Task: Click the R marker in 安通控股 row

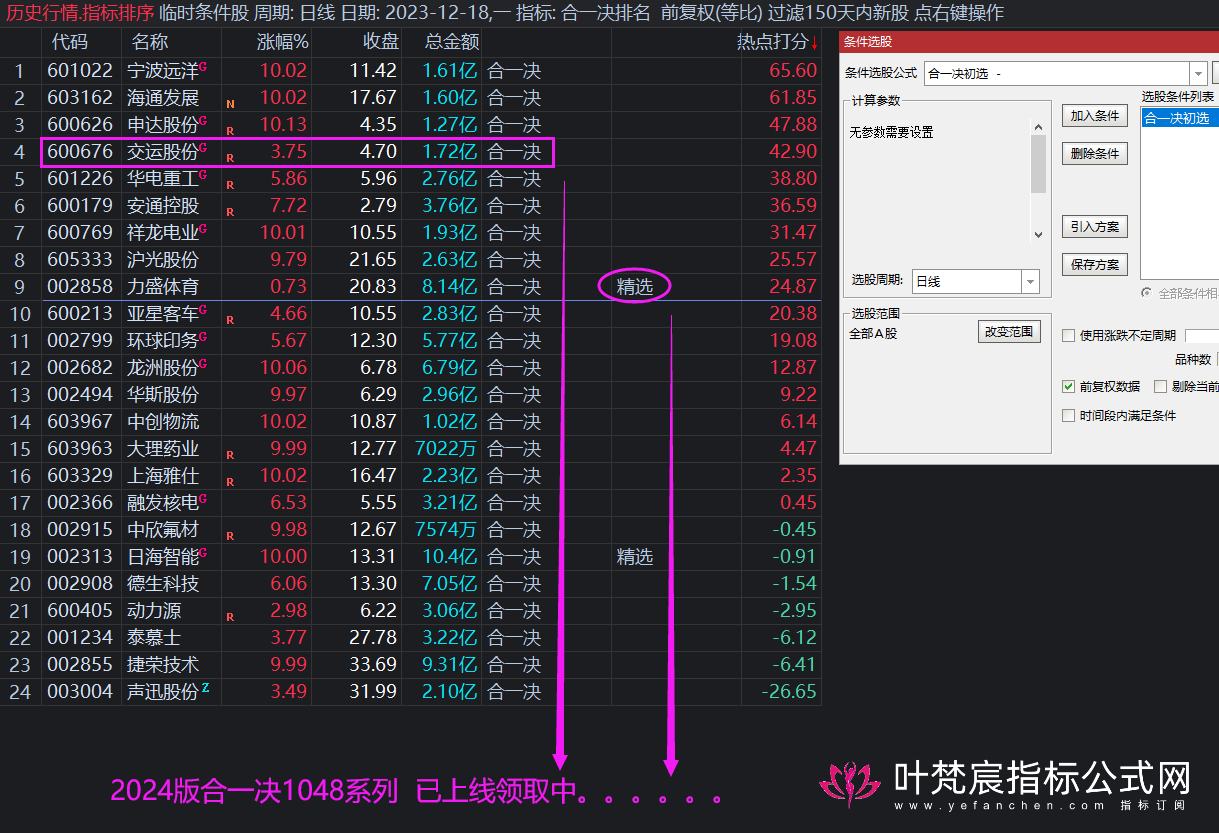Action: [230, 211]
